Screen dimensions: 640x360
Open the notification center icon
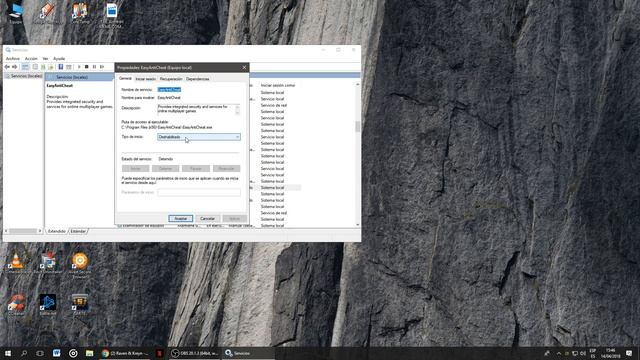[x=629, y=353]
